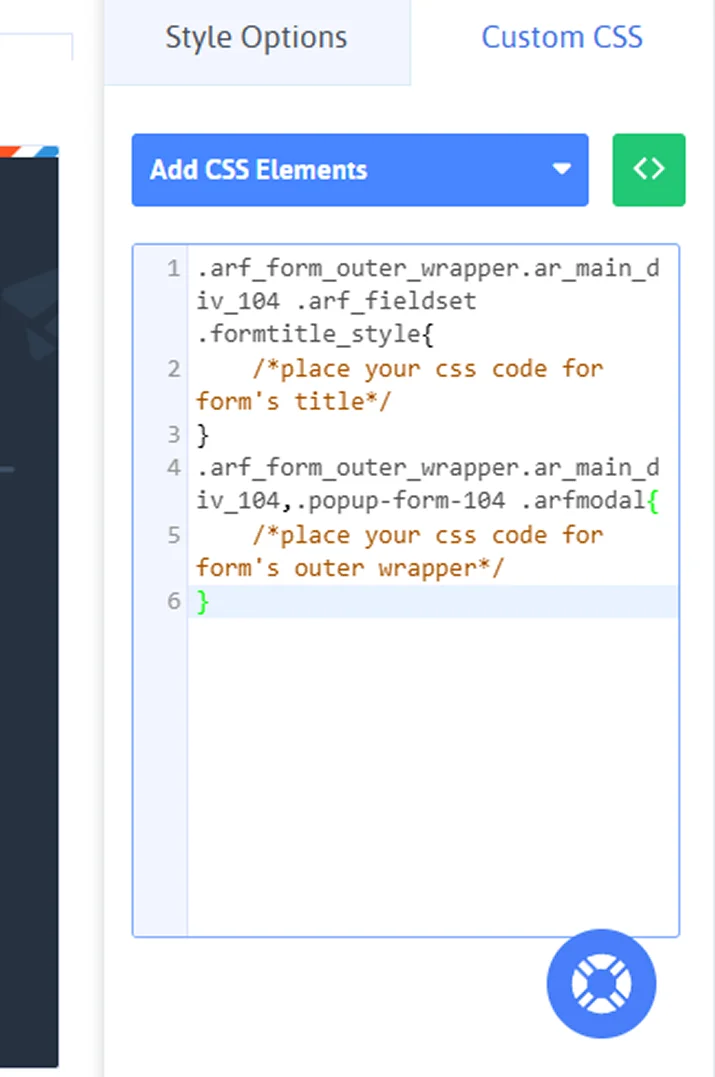Open the Custom CSS tab
715x1077 pixels.
pyautogui.click(x=562, y=38)
